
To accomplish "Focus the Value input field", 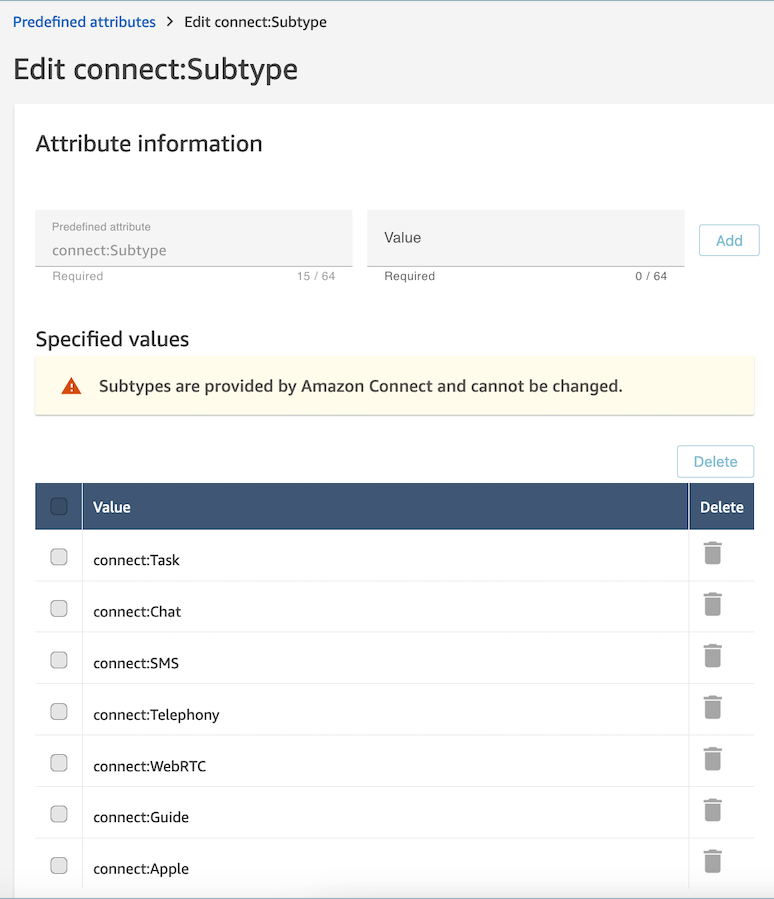I will pyautogui.click(x=526, y=238).
